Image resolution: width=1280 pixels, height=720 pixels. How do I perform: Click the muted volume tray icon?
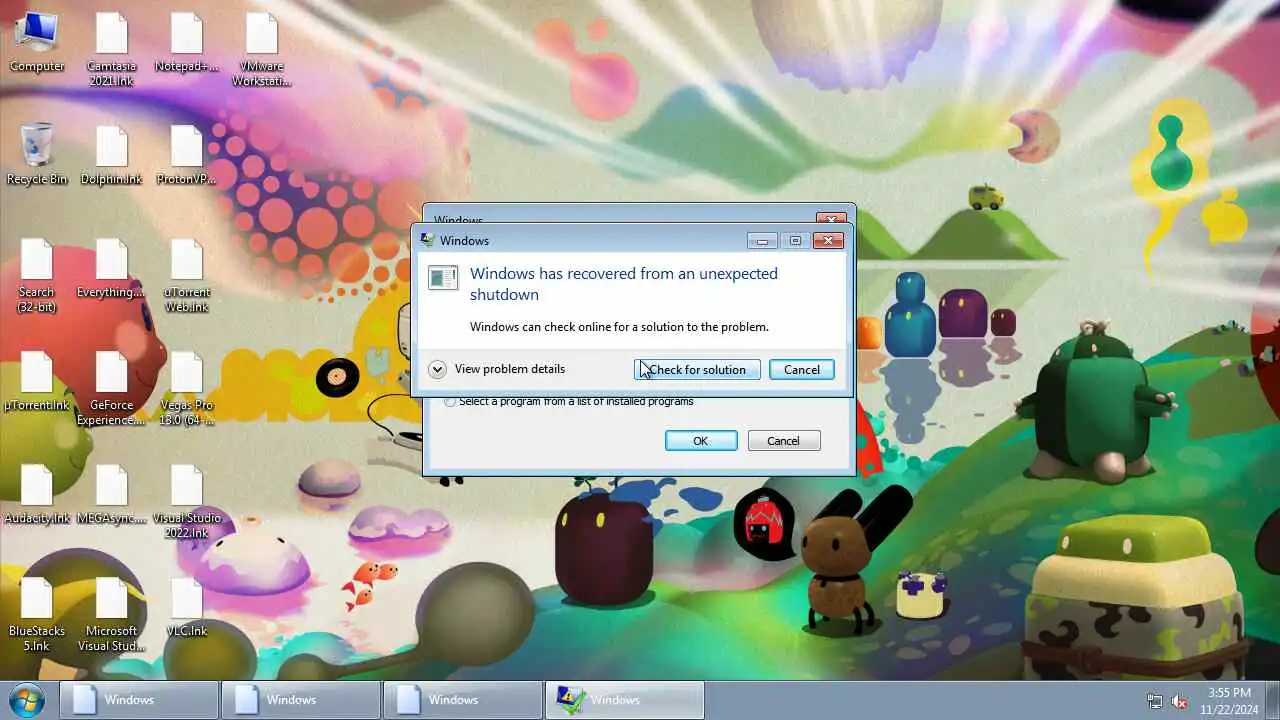(1179, 701)
